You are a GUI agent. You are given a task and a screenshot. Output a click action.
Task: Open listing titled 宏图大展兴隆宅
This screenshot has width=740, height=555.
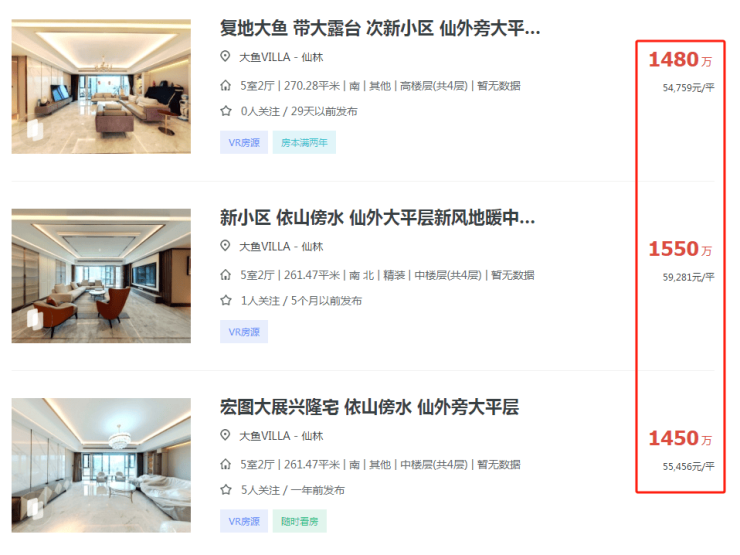[370, 407]
